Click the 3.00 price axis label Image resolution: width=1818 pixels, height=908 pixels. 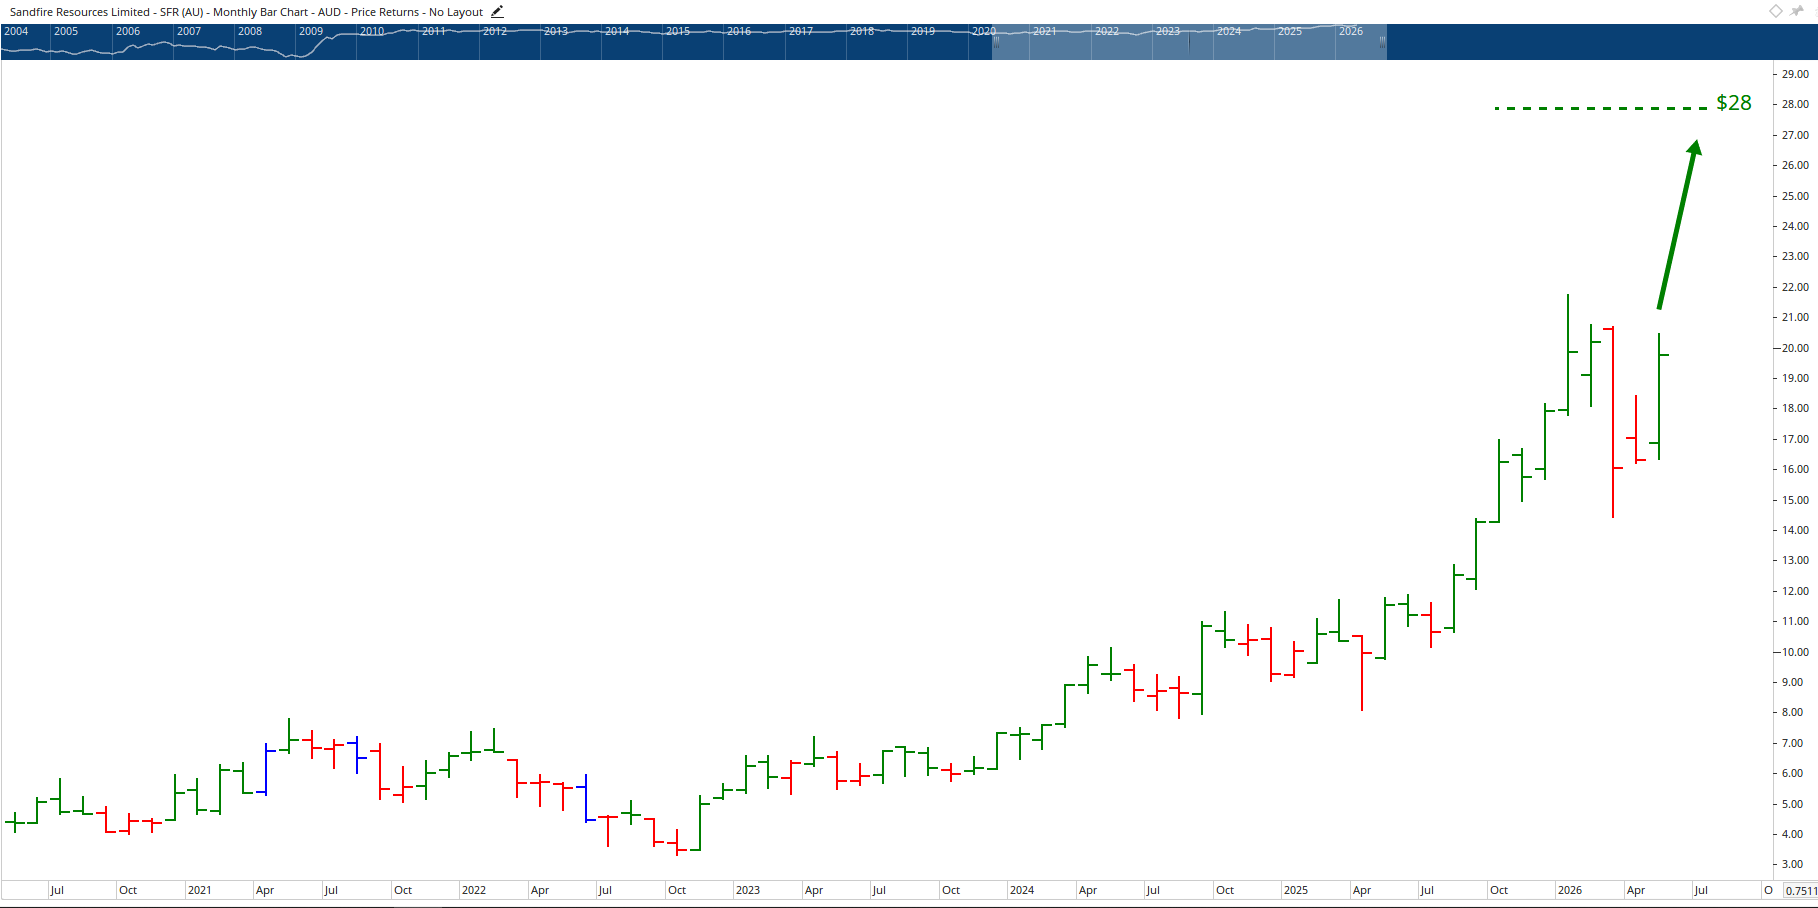pyautogui.click(x=1793, y=864)
